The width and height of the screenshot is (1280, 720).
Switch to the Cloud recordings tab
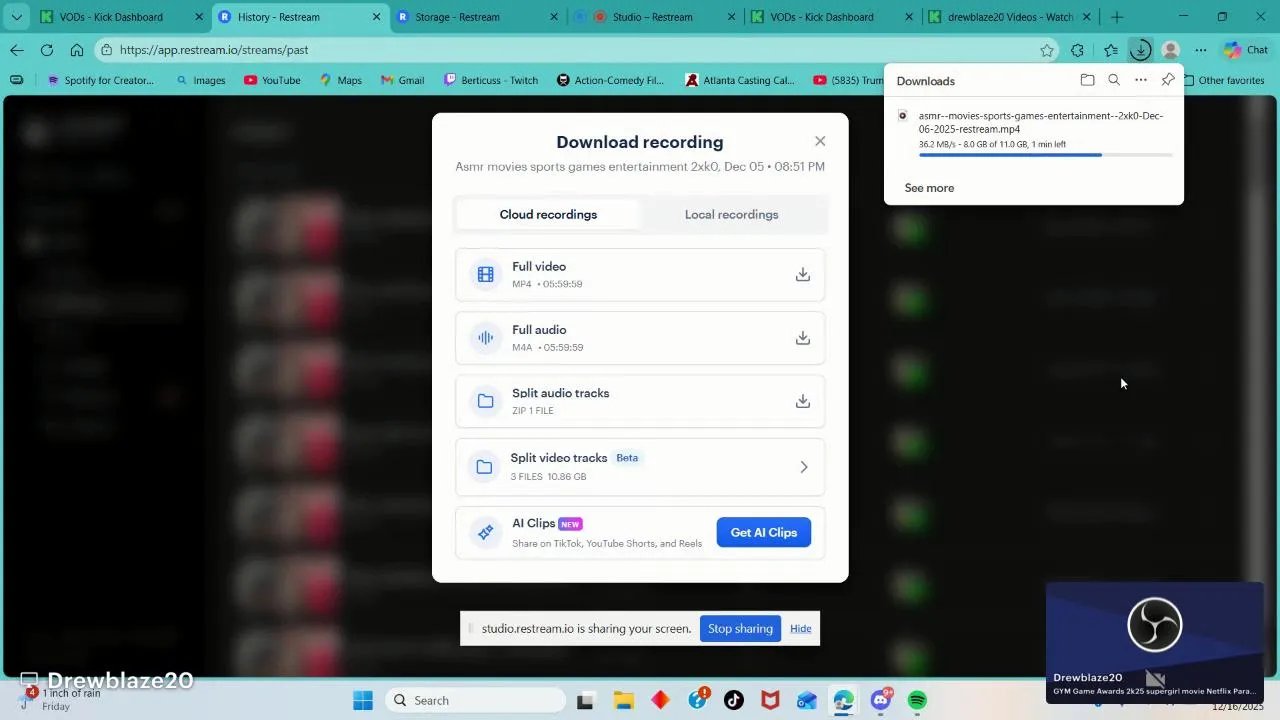(548, 214)
